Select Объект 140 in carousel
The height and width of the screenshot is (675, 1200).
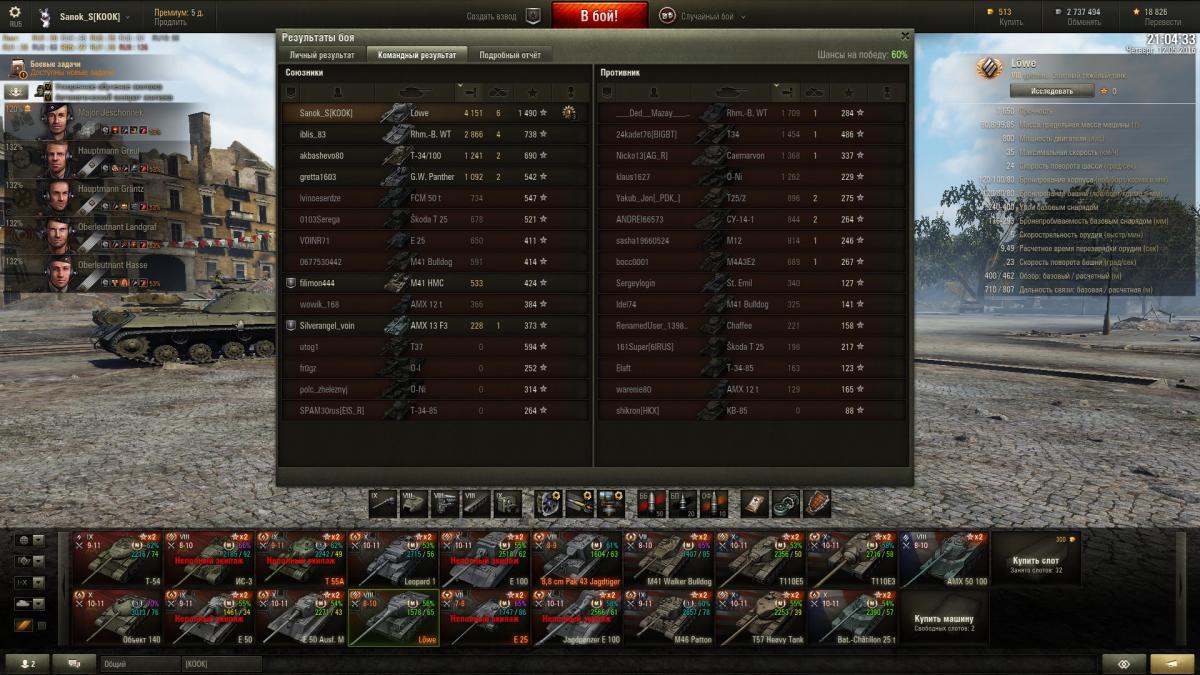click(x=117, y=618)
